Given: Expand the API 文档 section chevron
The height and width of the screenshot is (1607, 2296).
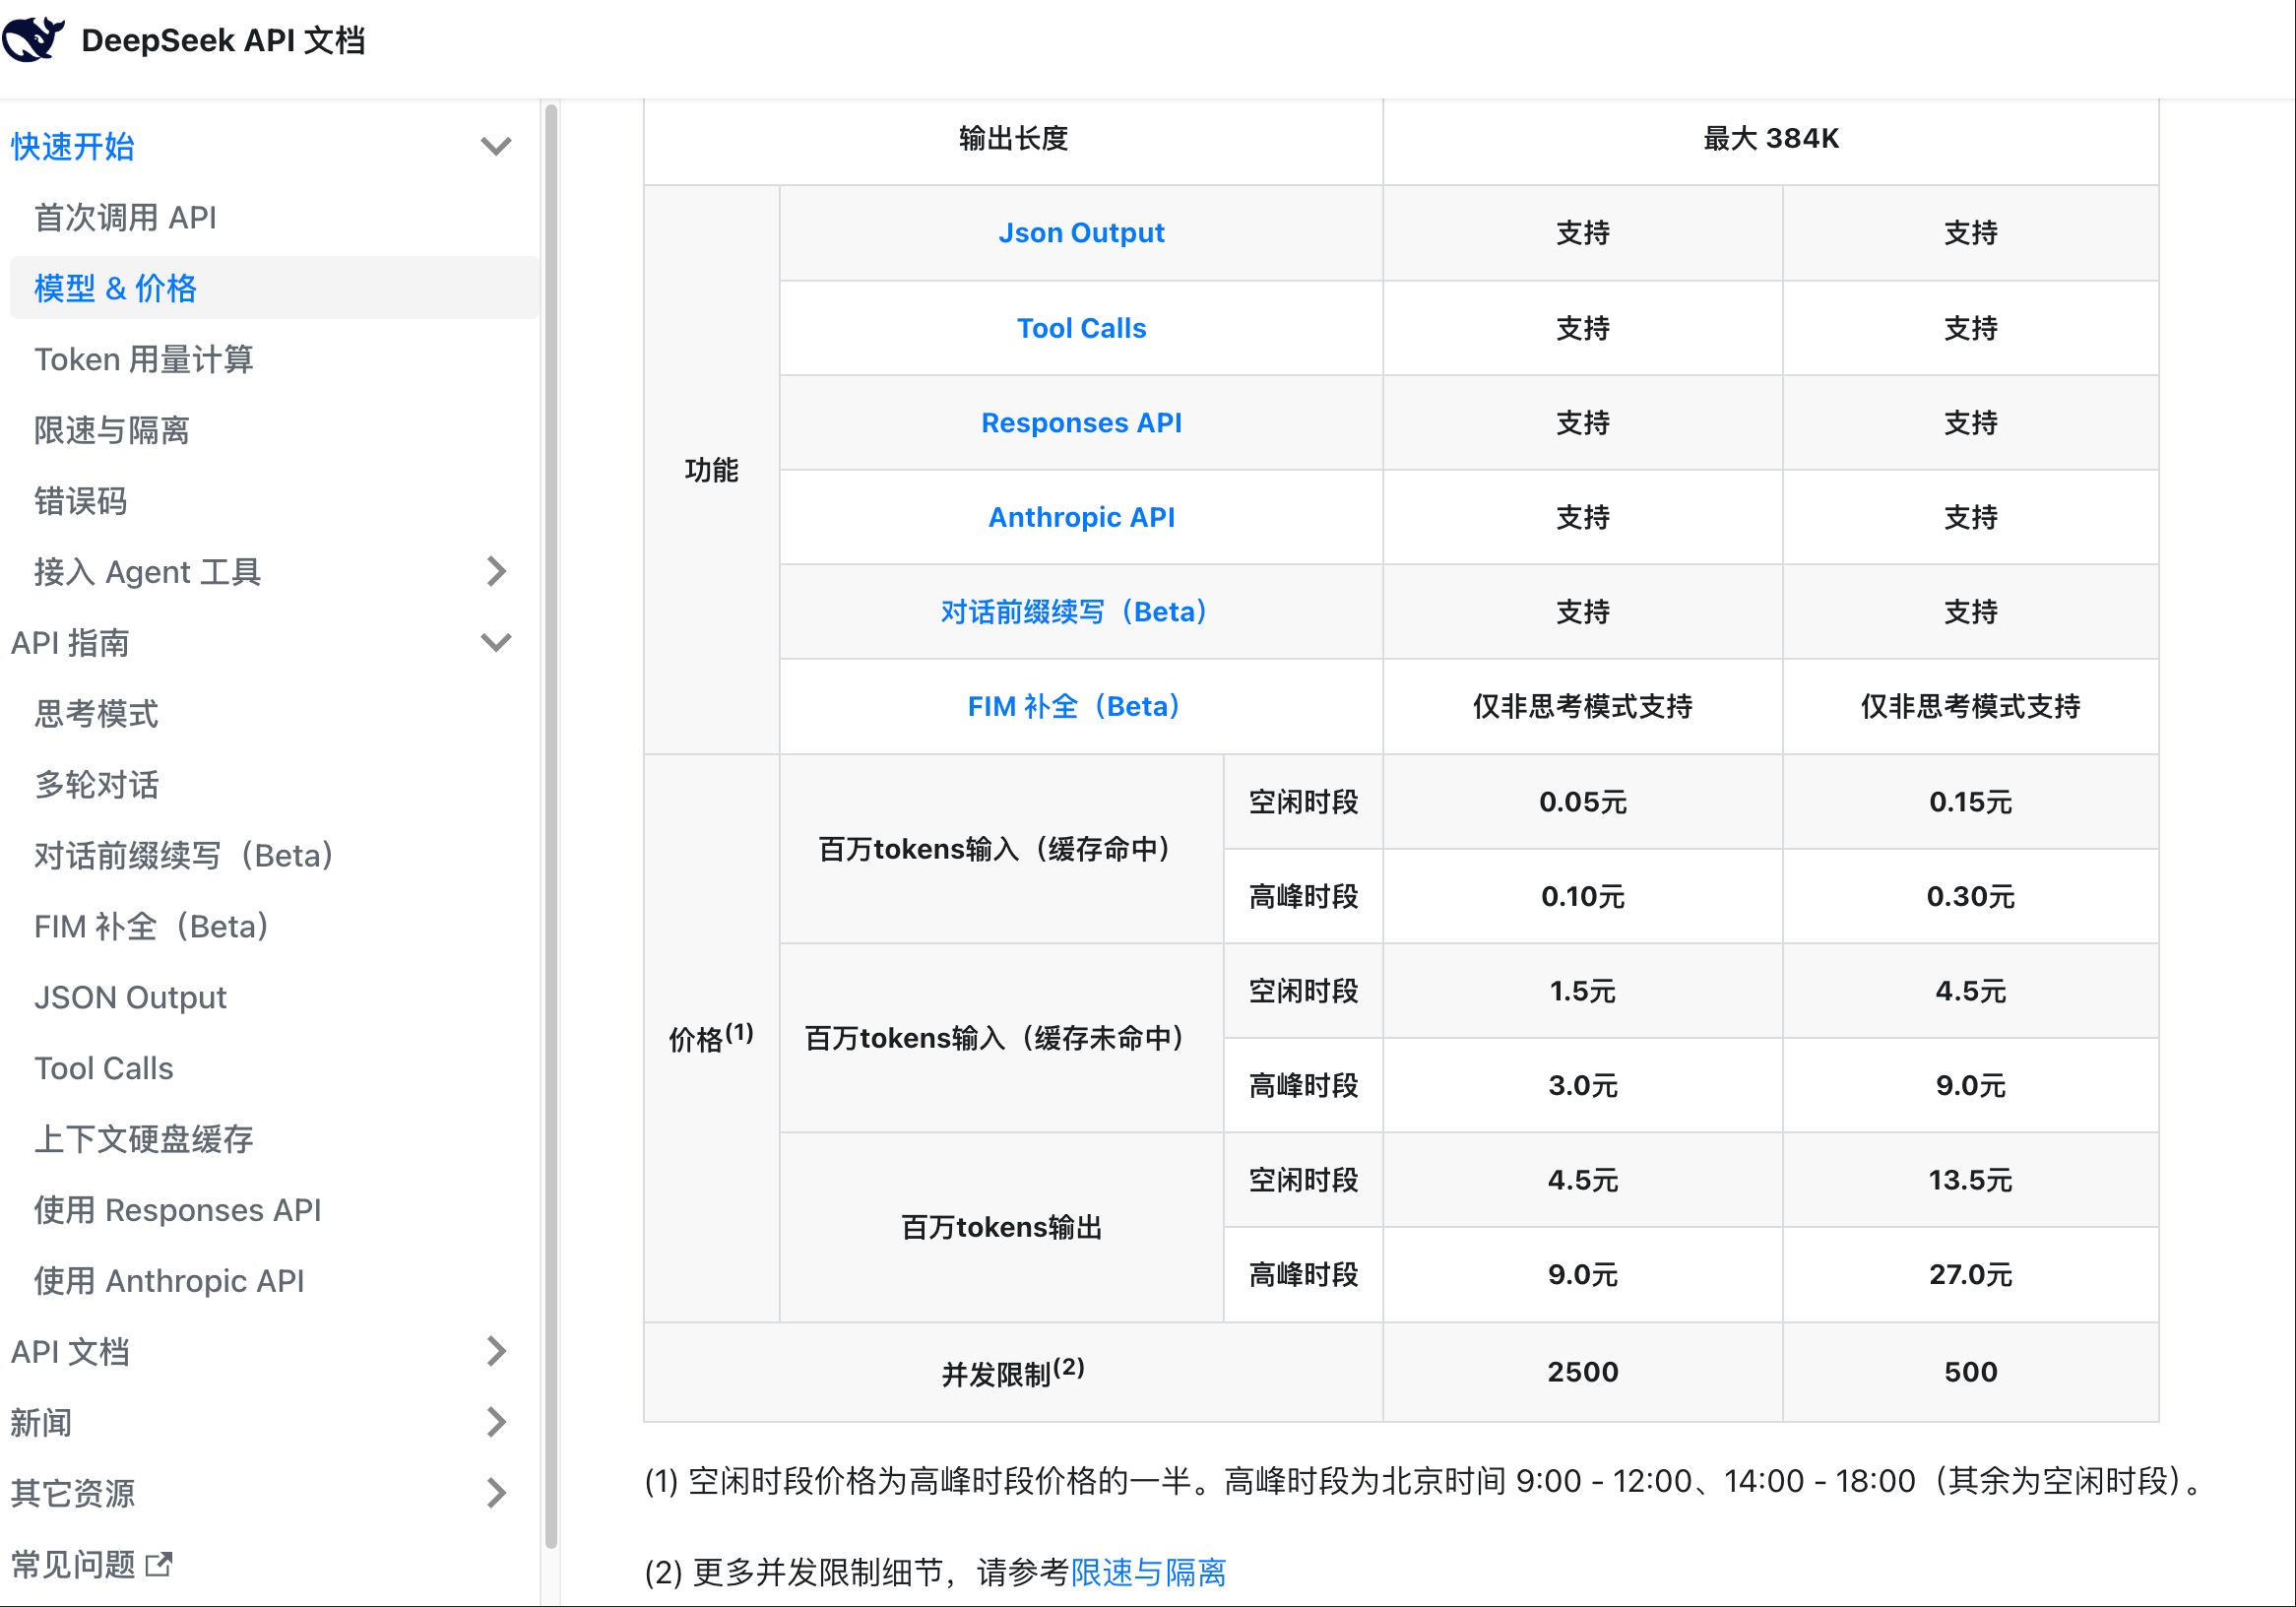Looking at the screenshot, I should [496, 1351].
